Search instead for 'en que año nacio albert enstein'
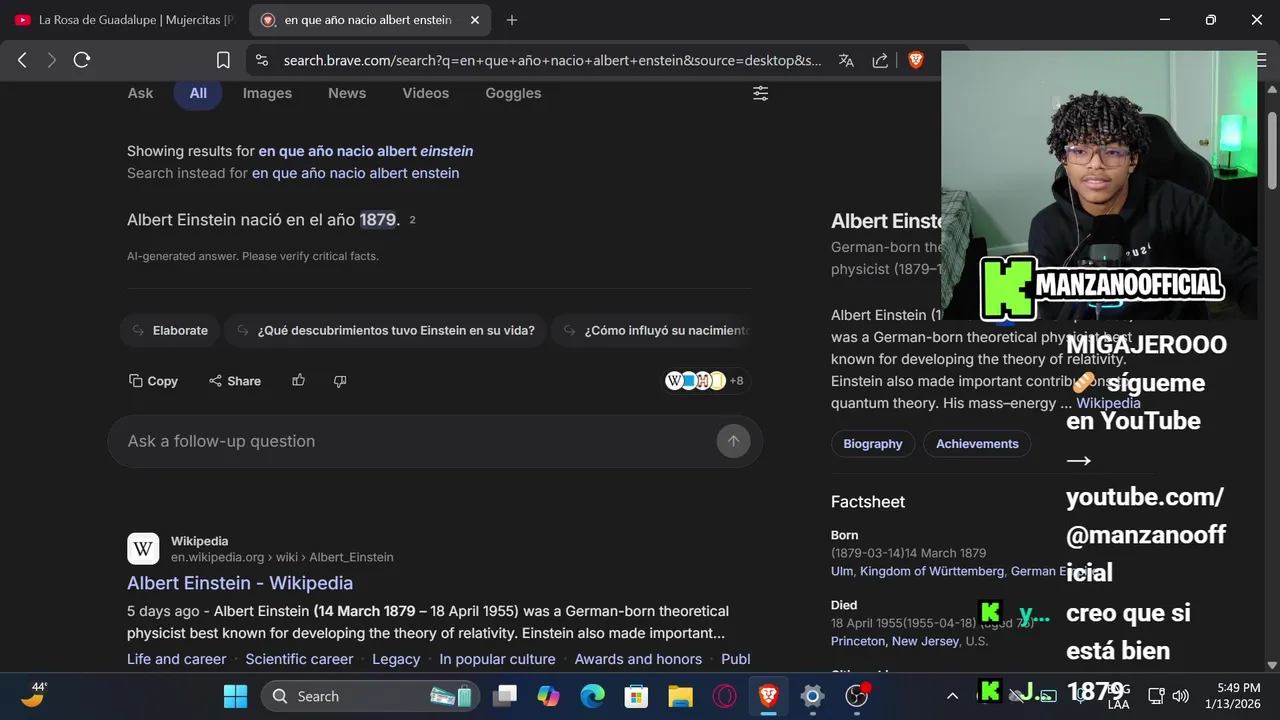 [x=355, y=173]
